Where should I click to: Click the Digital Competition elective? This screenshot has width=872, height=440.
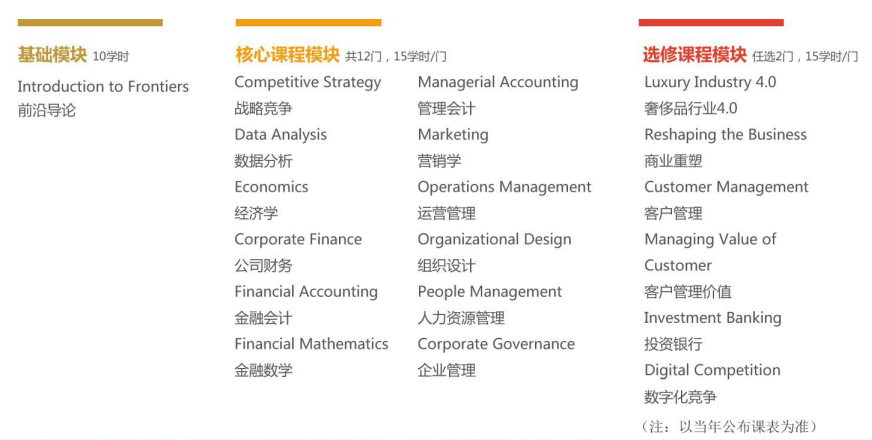point(712,370)
